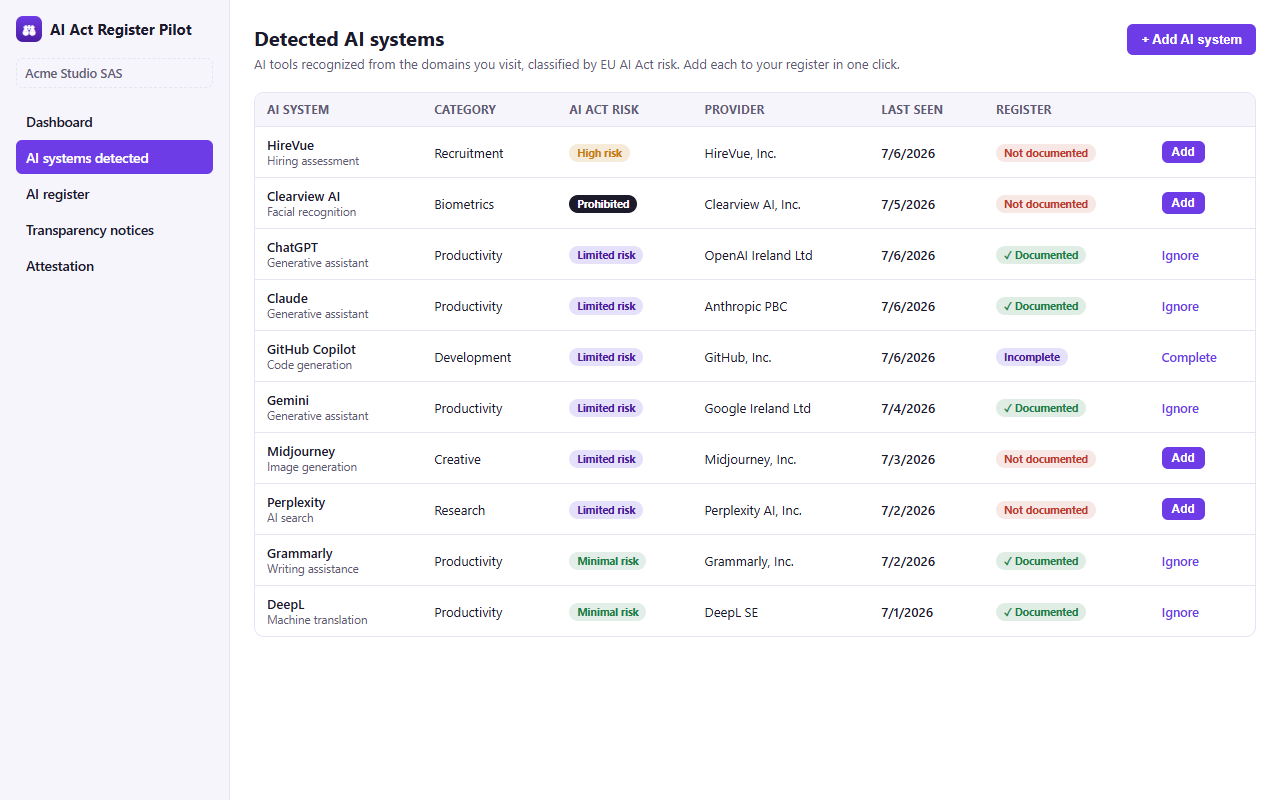Click the High risk badge for HireVue
Image resolution: width=1280 pixels, height=800 pixels.
pyautogui.click(x=599, y=153)
